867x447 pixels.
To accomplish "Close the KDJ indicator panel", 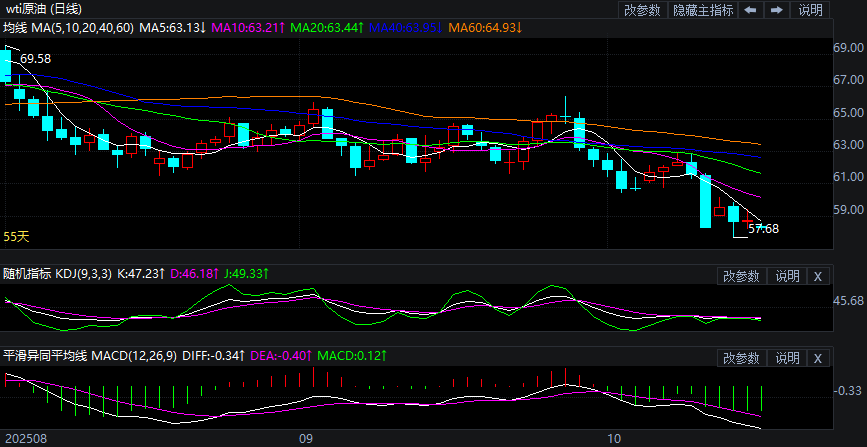I will tap(817, 276).
